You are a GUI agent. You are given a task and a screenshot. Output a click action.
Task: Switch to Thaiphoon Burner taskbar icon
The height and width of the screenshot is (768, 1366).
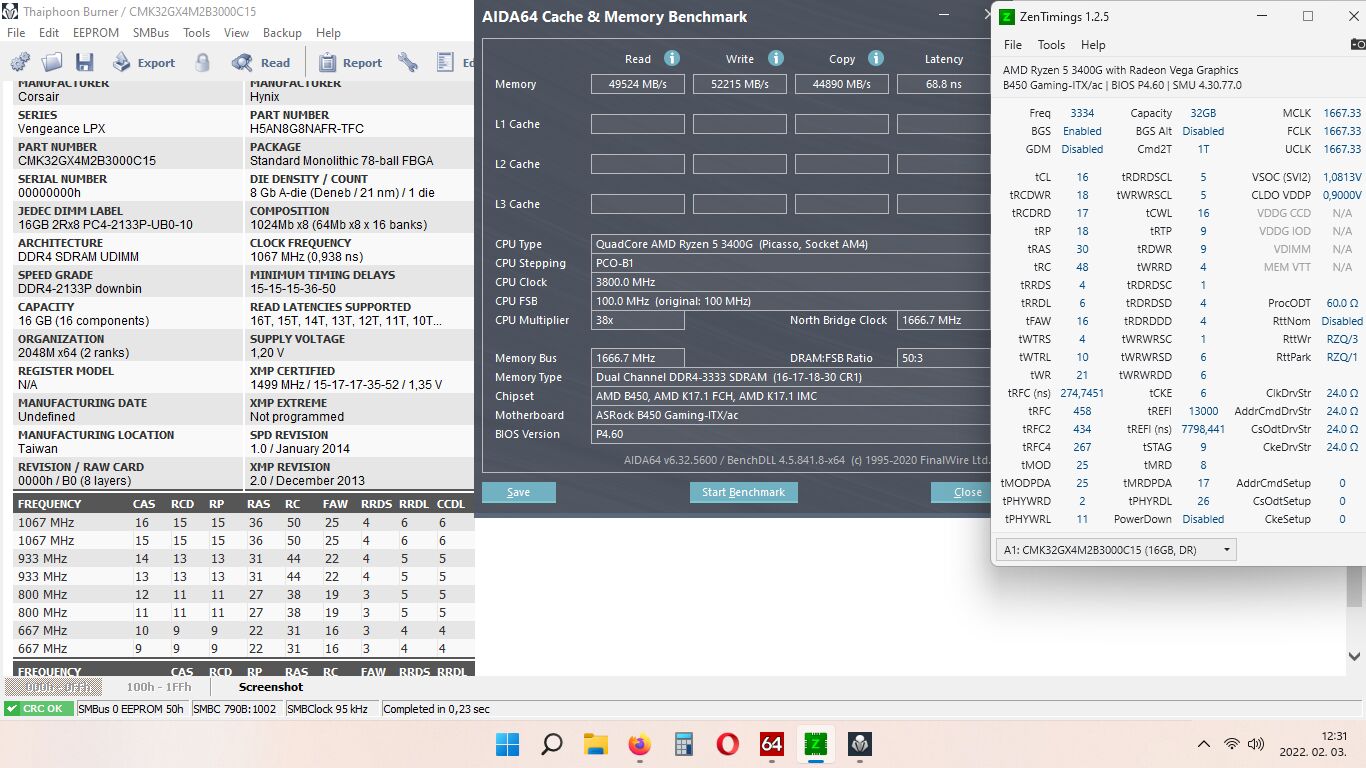pos(860,744)
